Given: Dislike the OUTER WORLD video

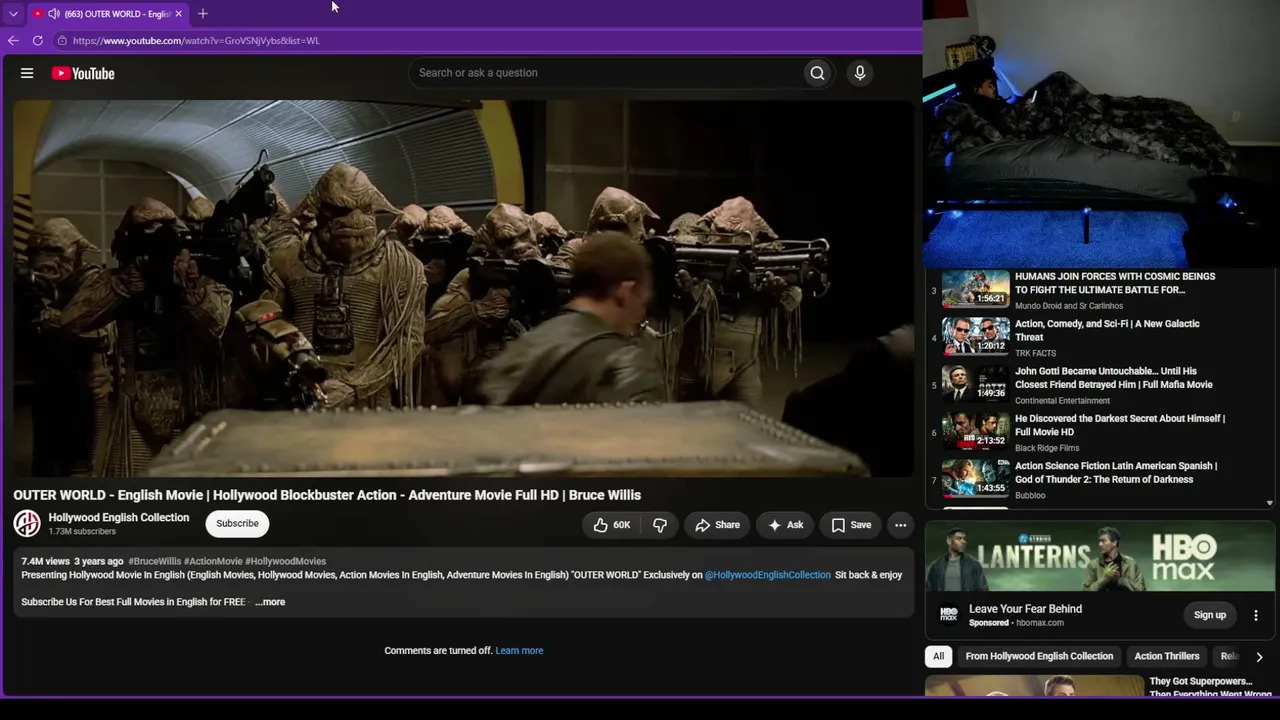Looking at the screenshot, I should point(660,525).
